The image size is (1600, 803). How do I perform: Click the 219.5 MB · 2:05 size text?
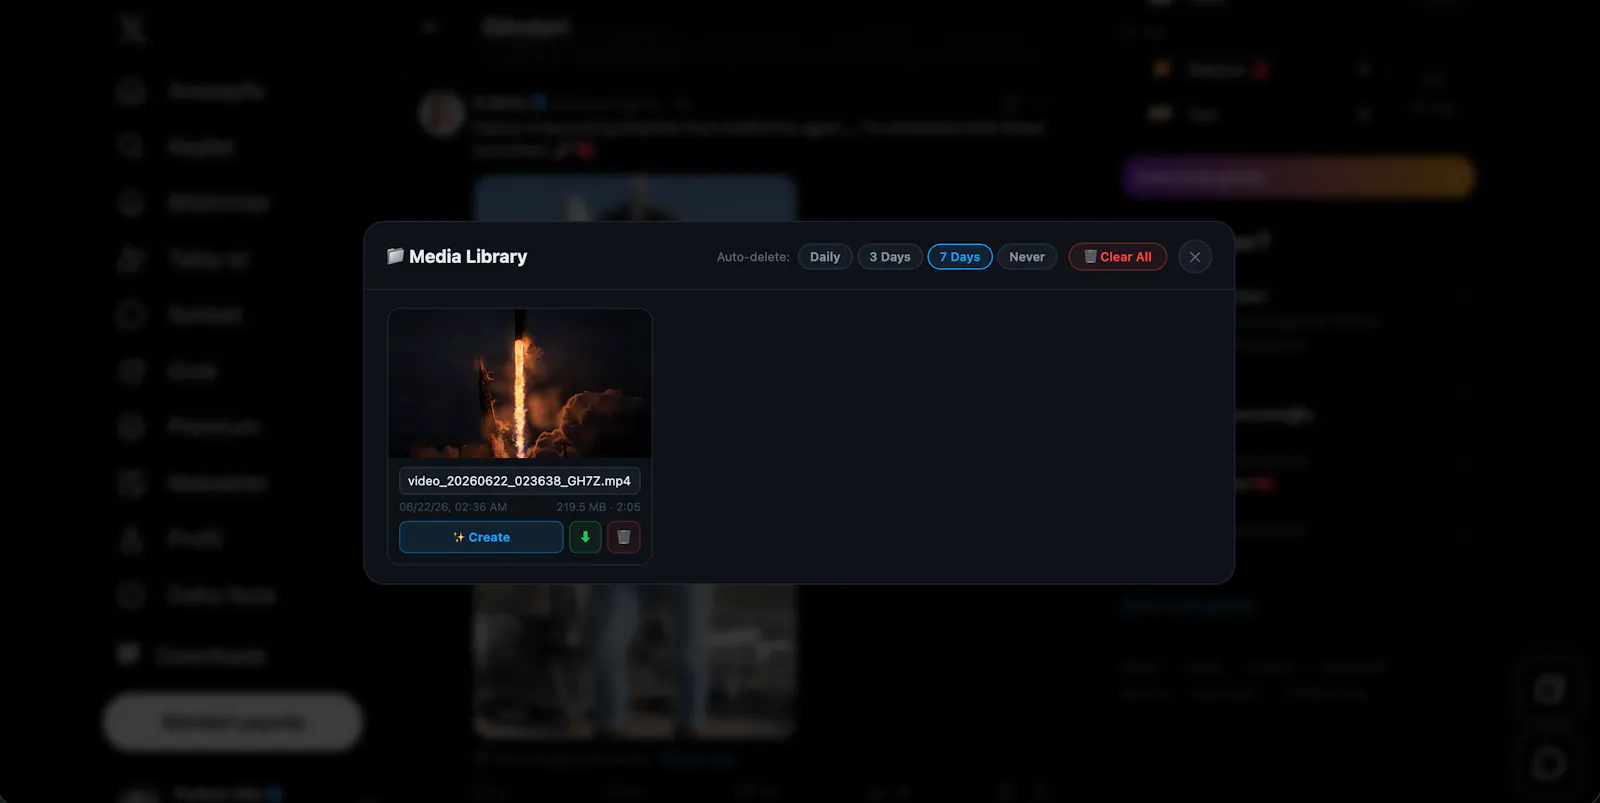[x=598, y=507]
